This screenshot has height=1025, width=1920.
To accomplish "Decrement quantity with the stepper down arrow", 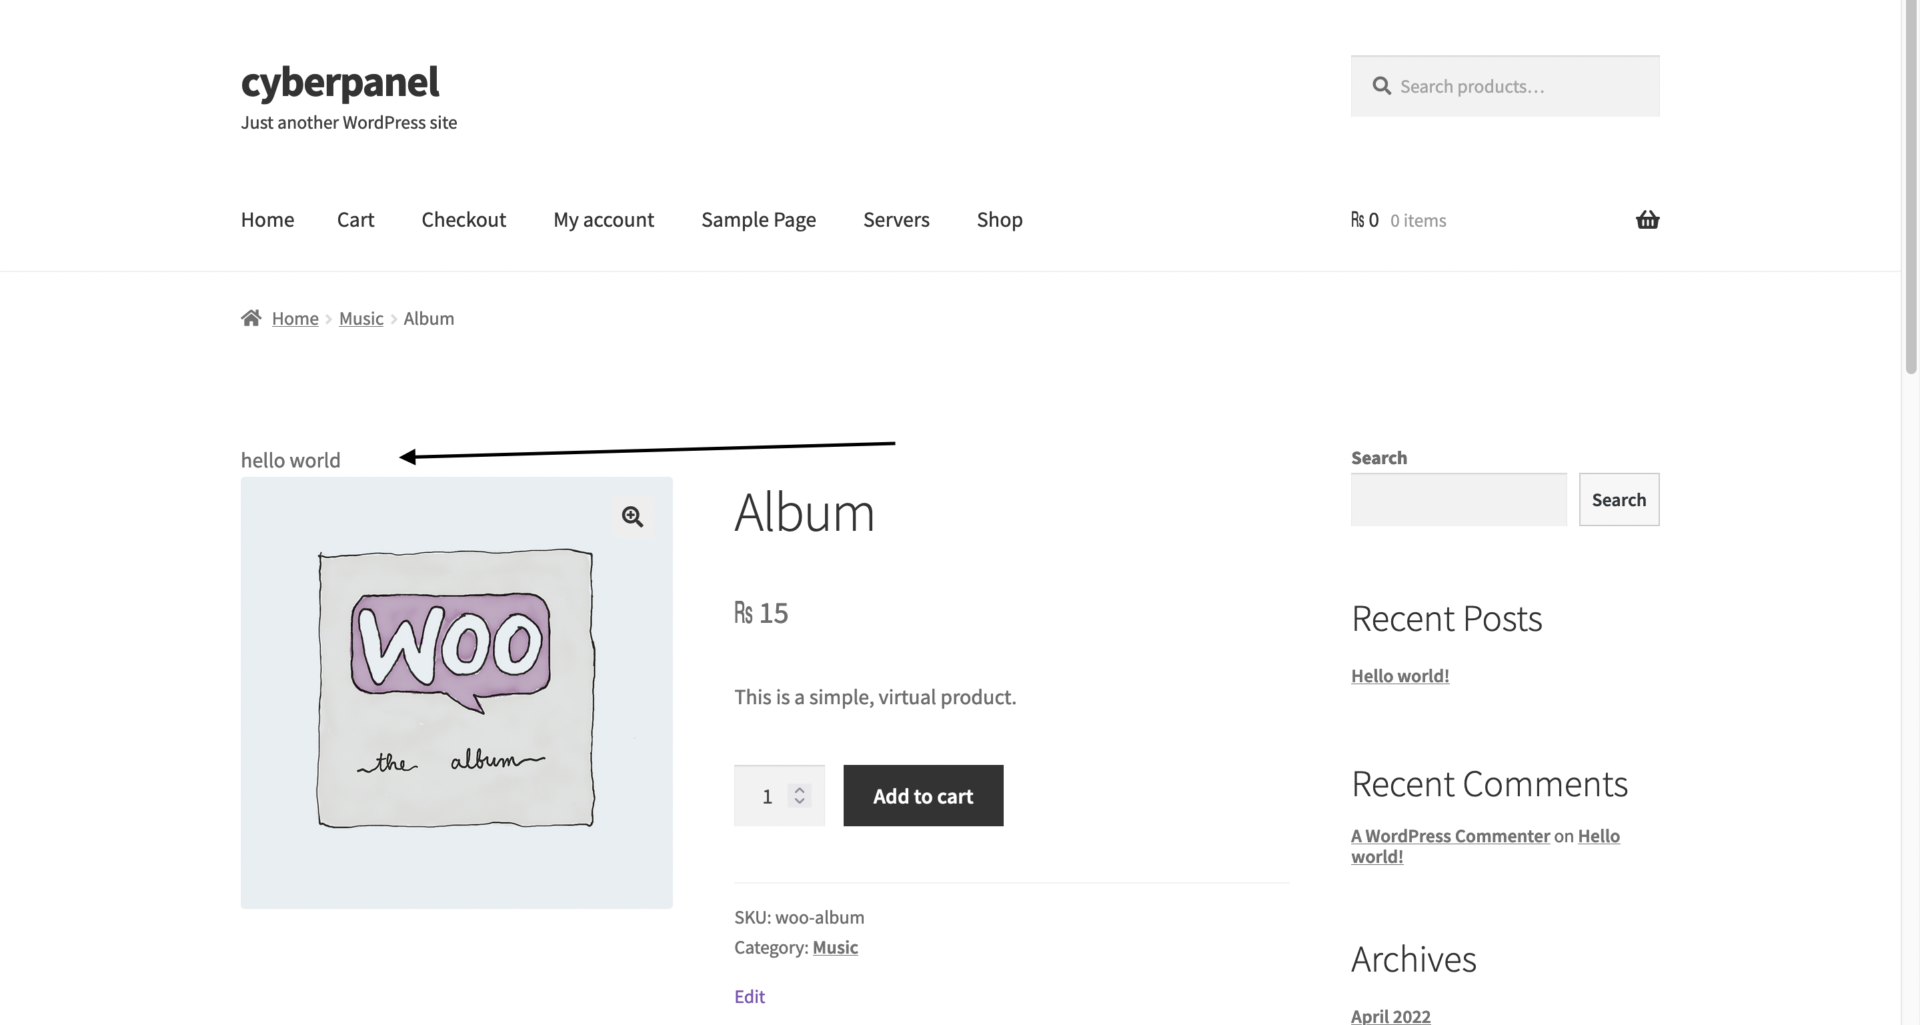I will [800, 803].
